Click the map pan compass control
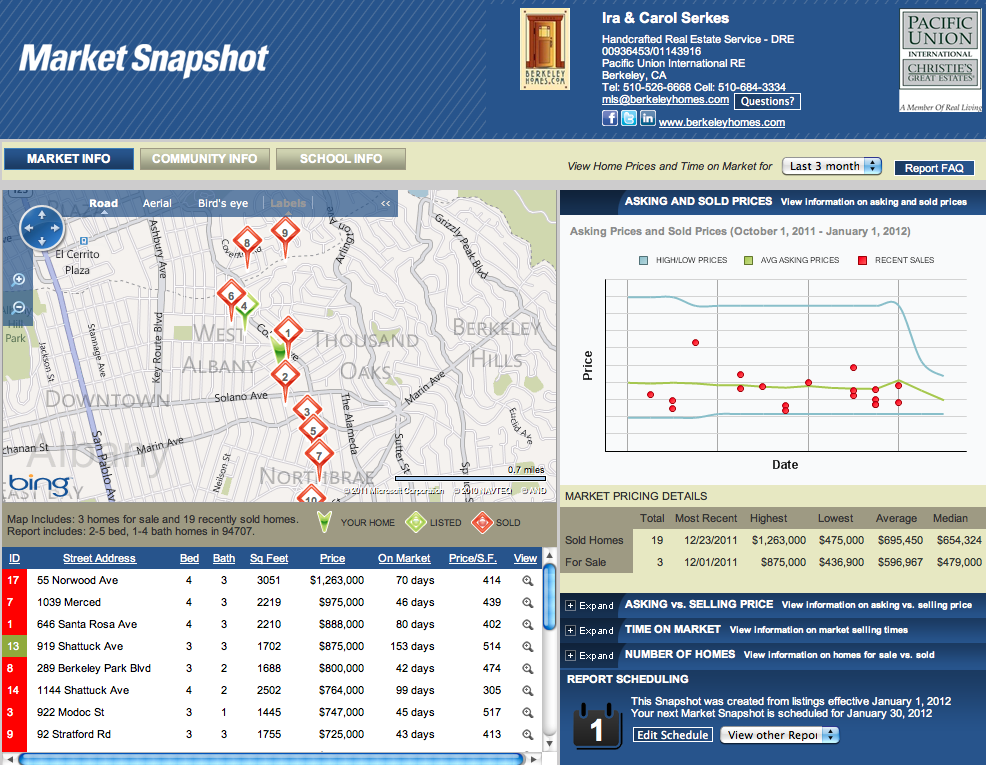Image resolution: width=986 pixels, height=765 pixels. pyautogui.click(x=42, y=228)
